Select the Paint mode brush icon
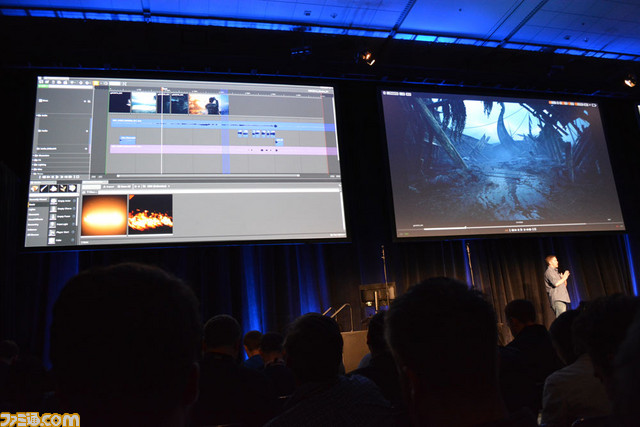Screen dimensions: 640x427 pos(44,188)
